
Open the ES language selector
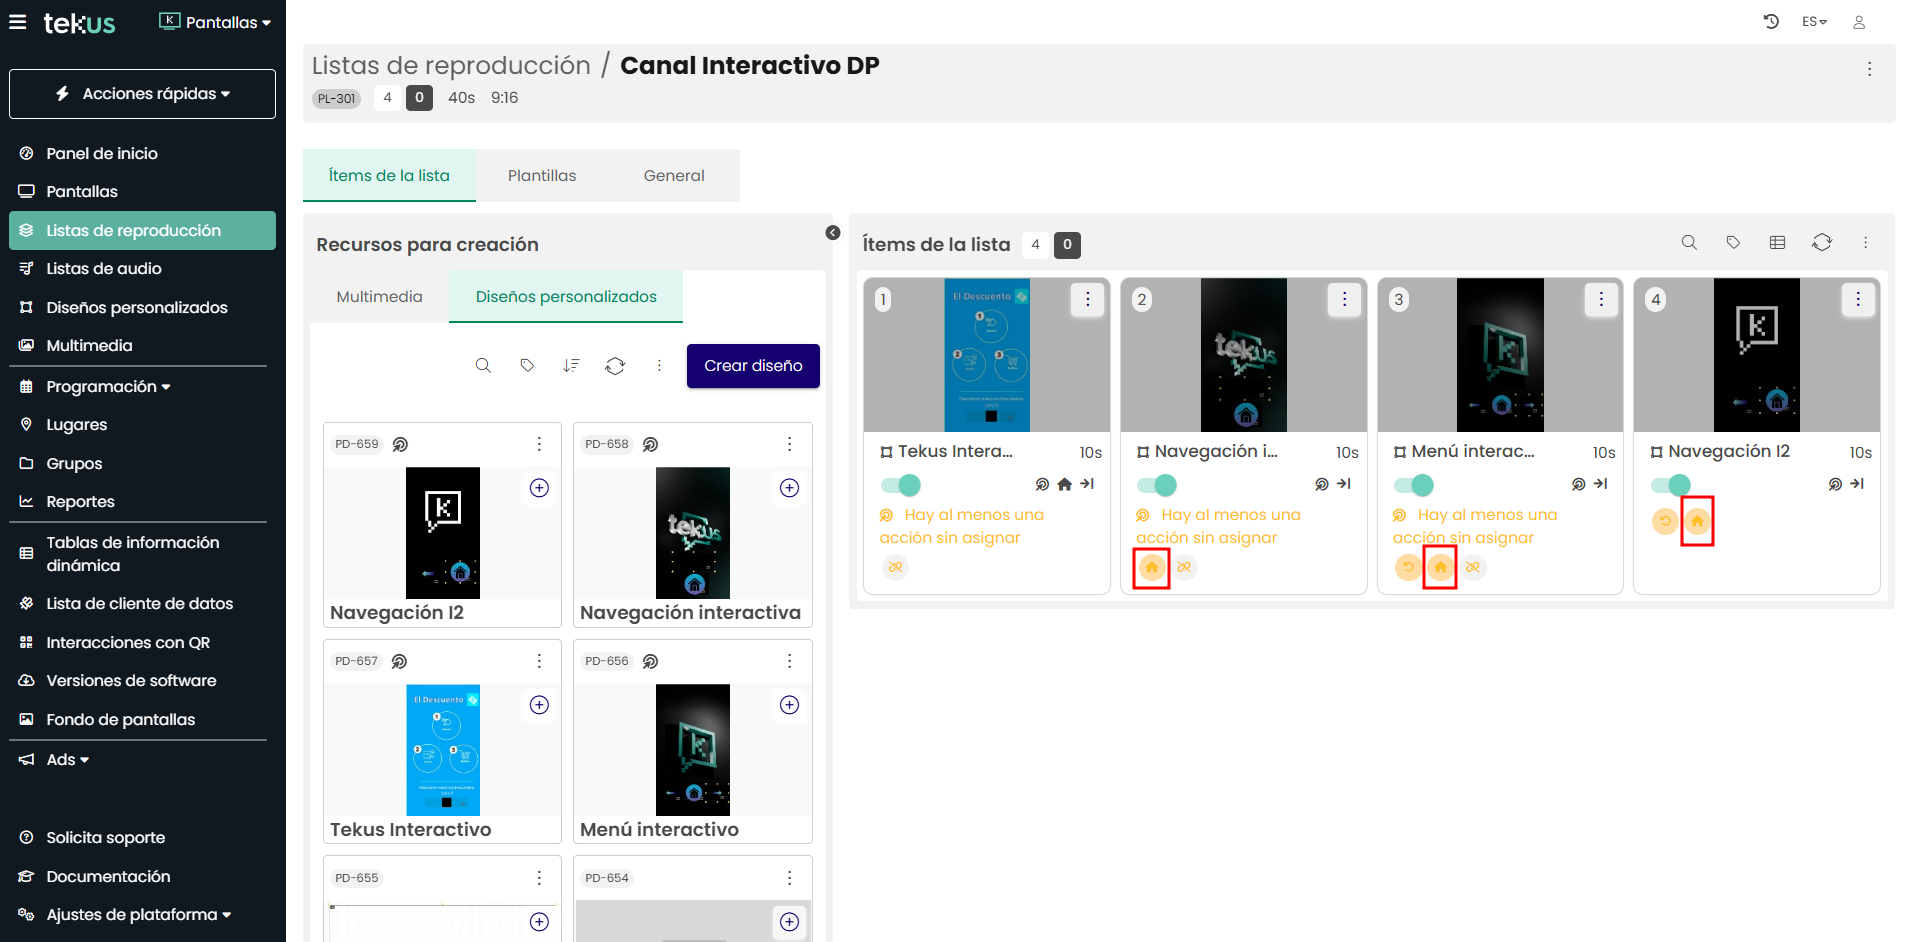1813,21
